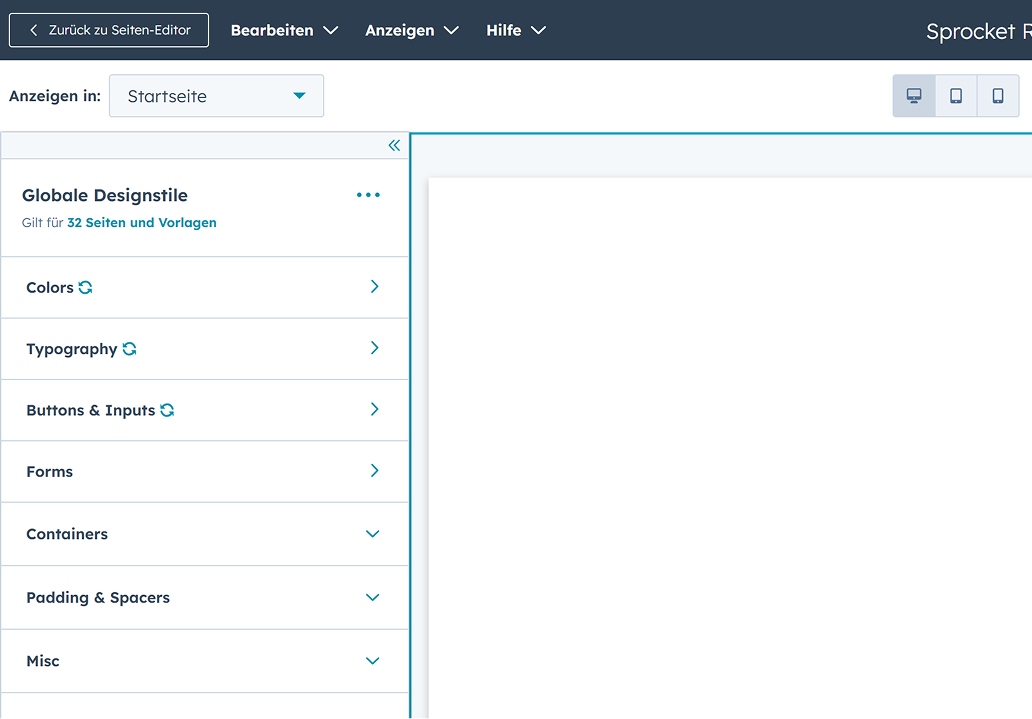Screen dimensions: 1032x719
Task: Click sync icon beside Buttons & Inputs
Action: 167,410
